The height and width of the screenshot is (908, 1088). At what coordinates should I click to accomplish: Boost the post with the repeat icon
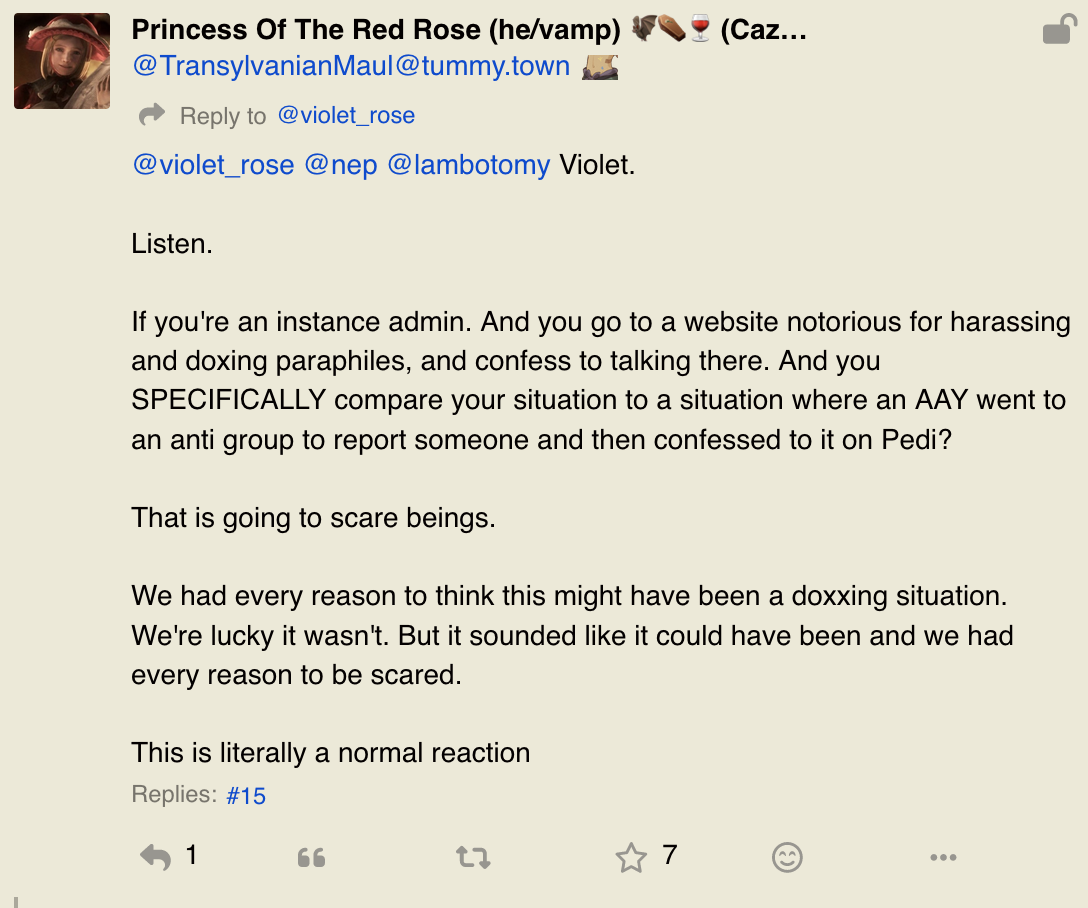tap(473, 857)
